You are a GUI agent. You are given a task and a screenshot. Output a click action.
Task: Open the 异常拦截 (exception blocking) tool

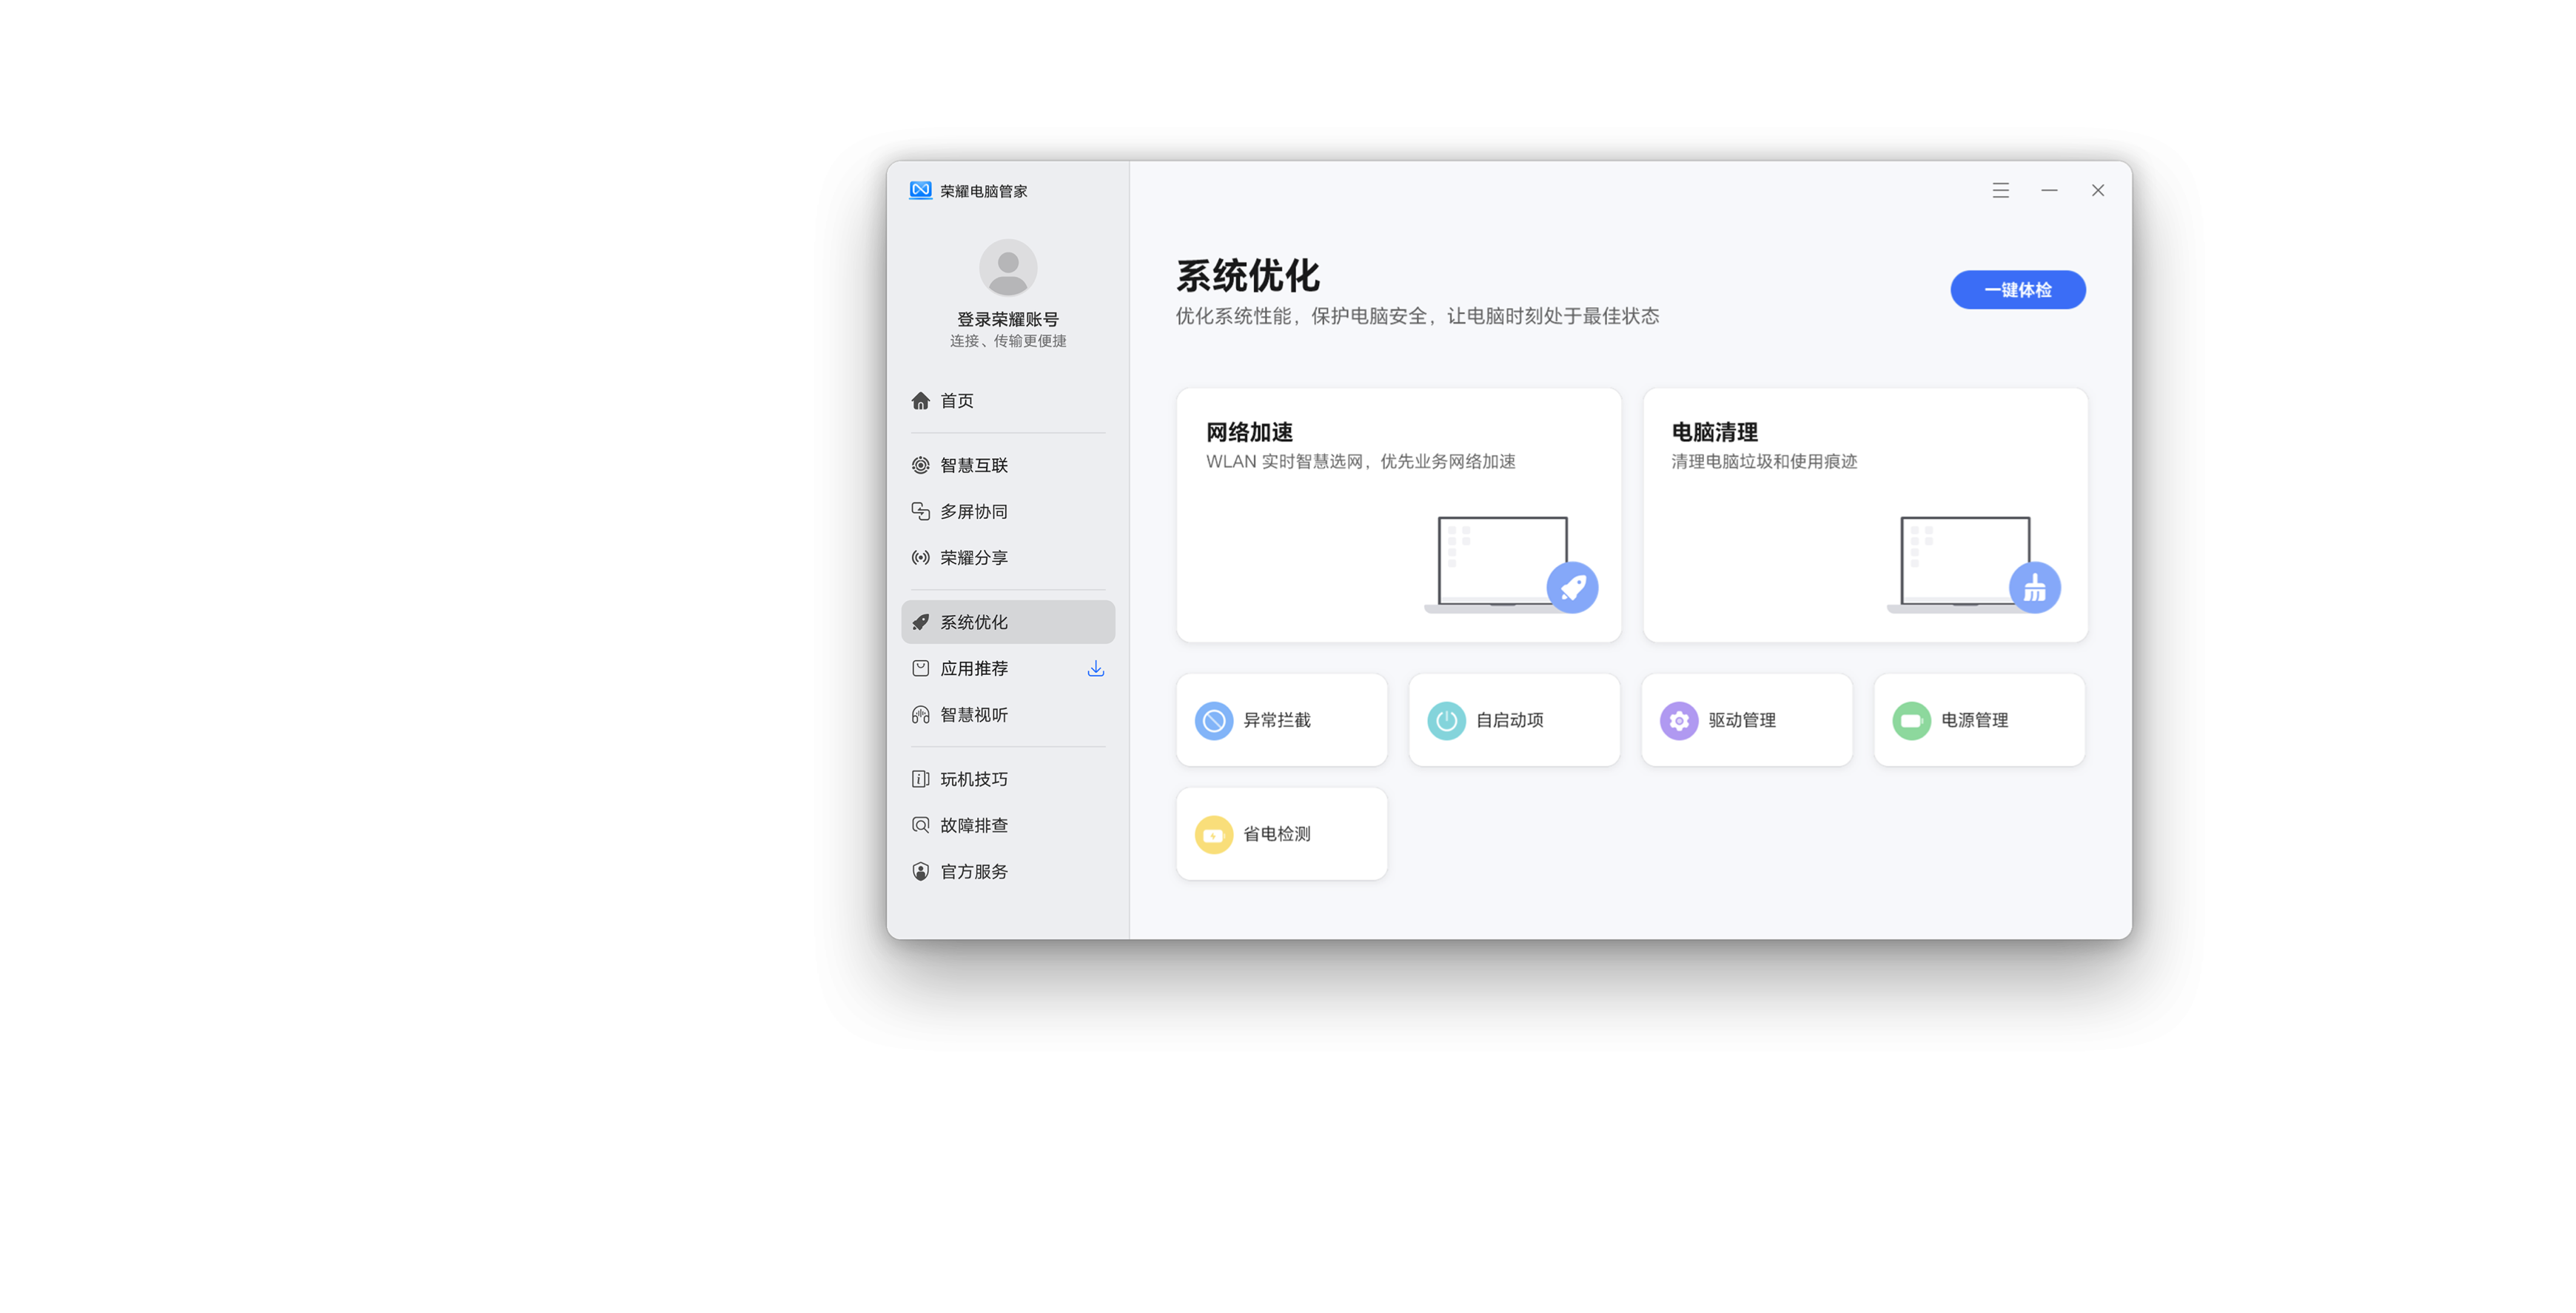[1281, 719]
